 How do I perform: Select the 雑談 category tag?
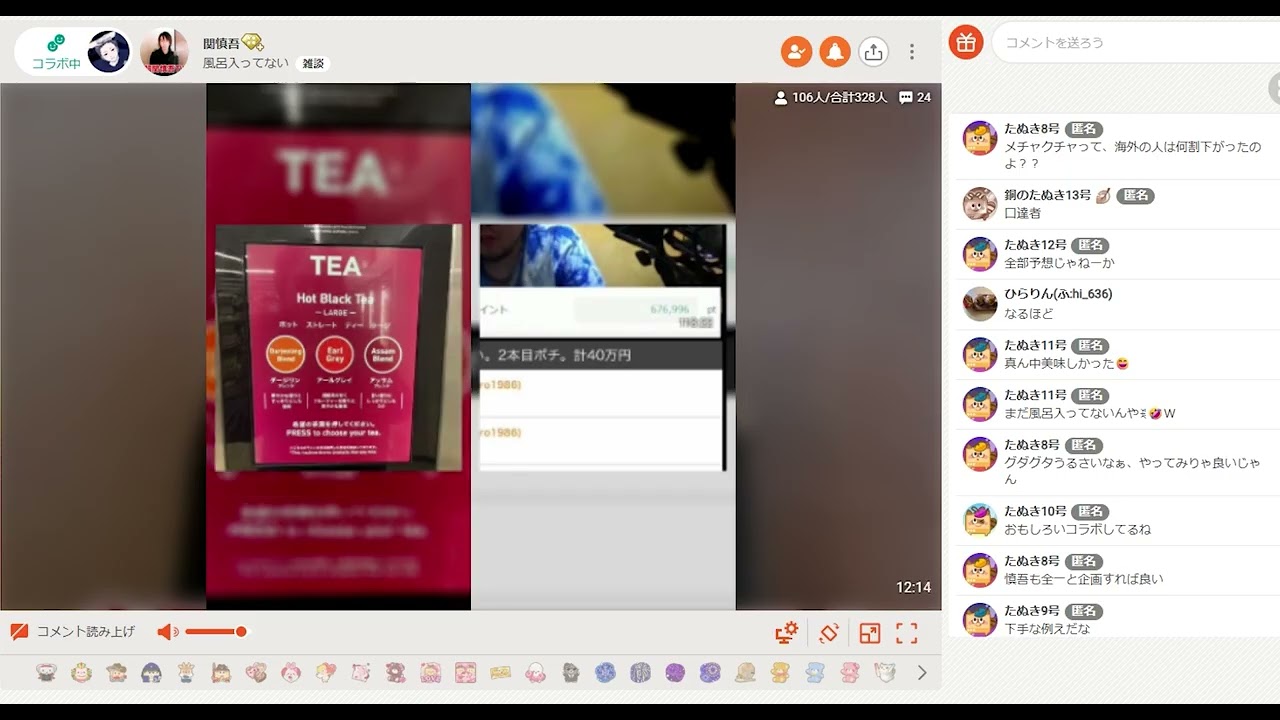click(313, 63)
